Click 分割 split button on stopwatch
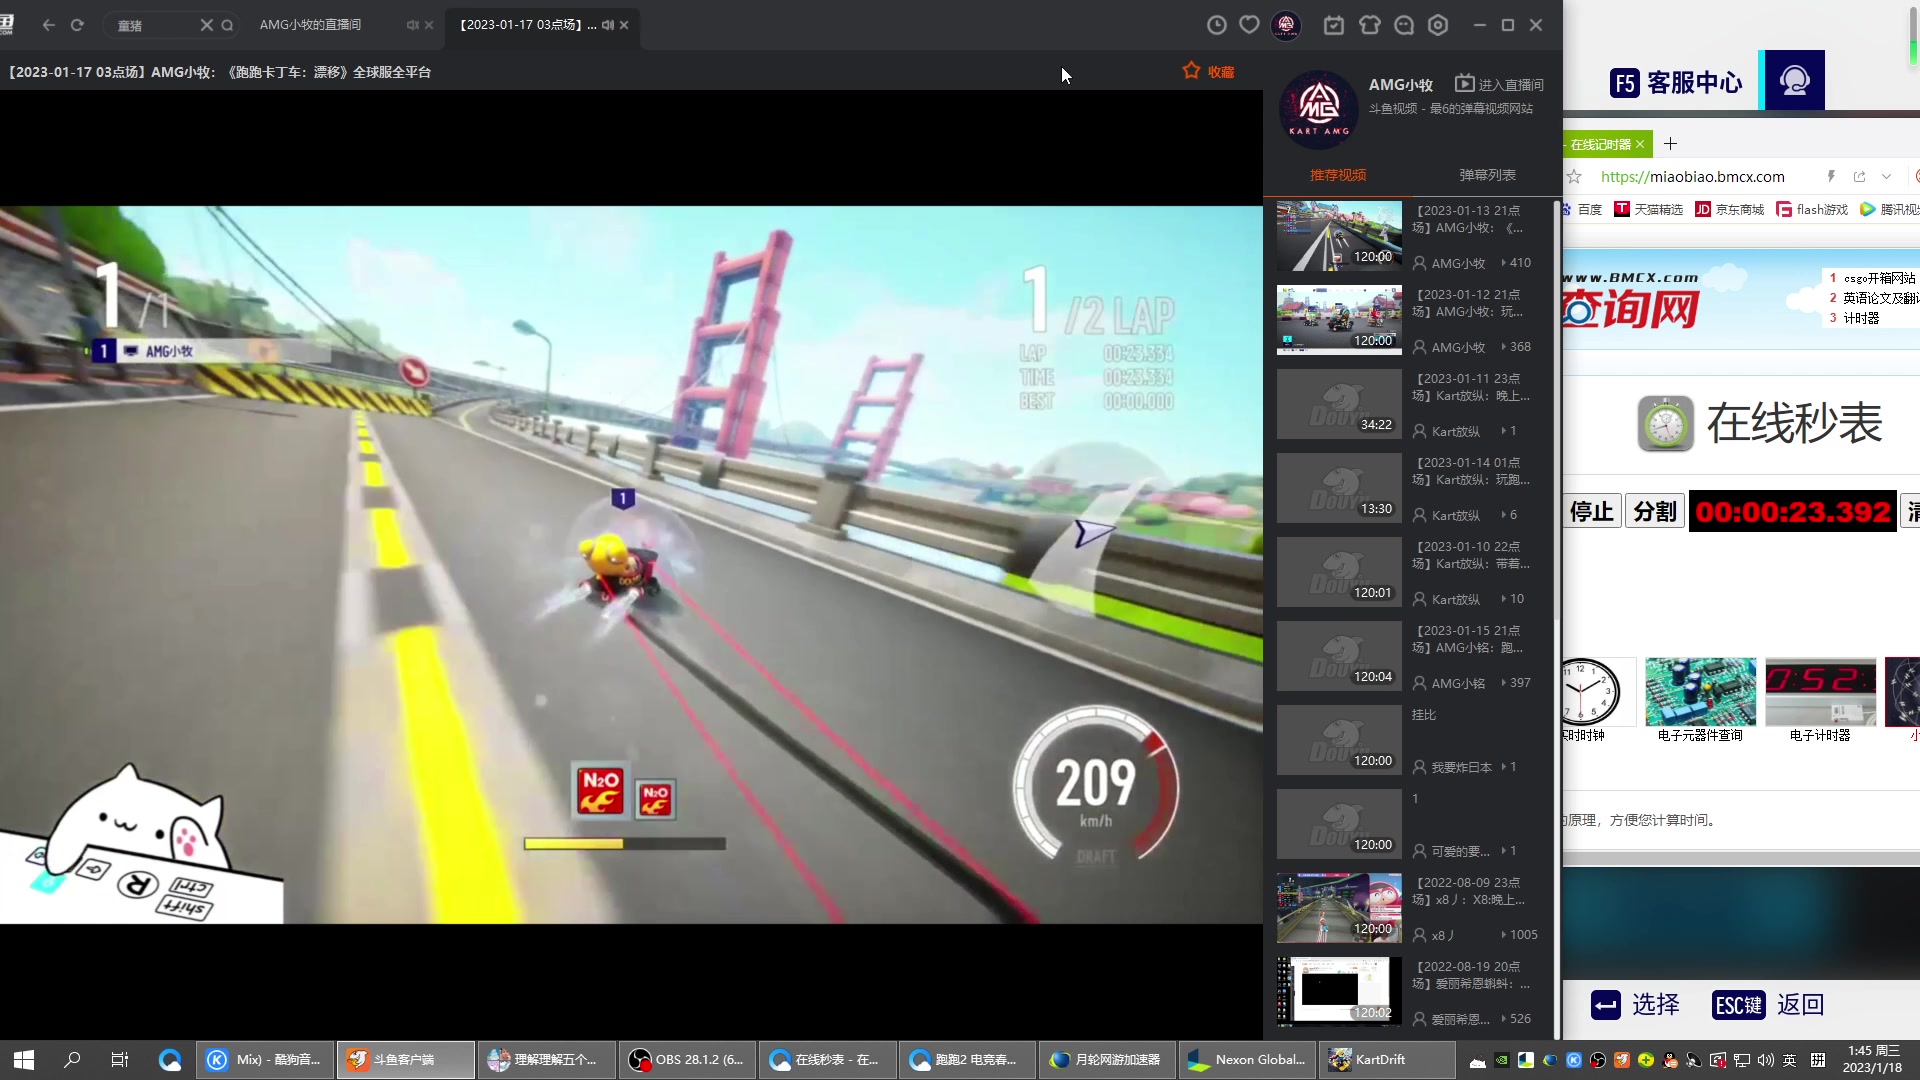This screenshot has height=1080, width=1920. [x=1655, y=512]
